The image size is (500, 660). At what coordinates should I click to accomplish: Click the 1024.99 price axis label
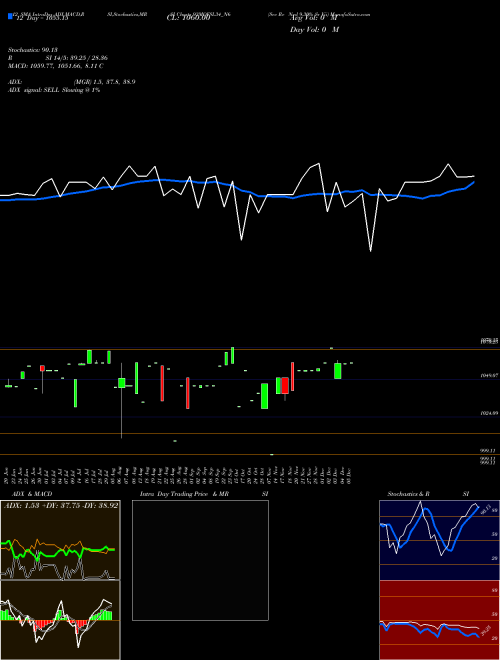point(489,413)
